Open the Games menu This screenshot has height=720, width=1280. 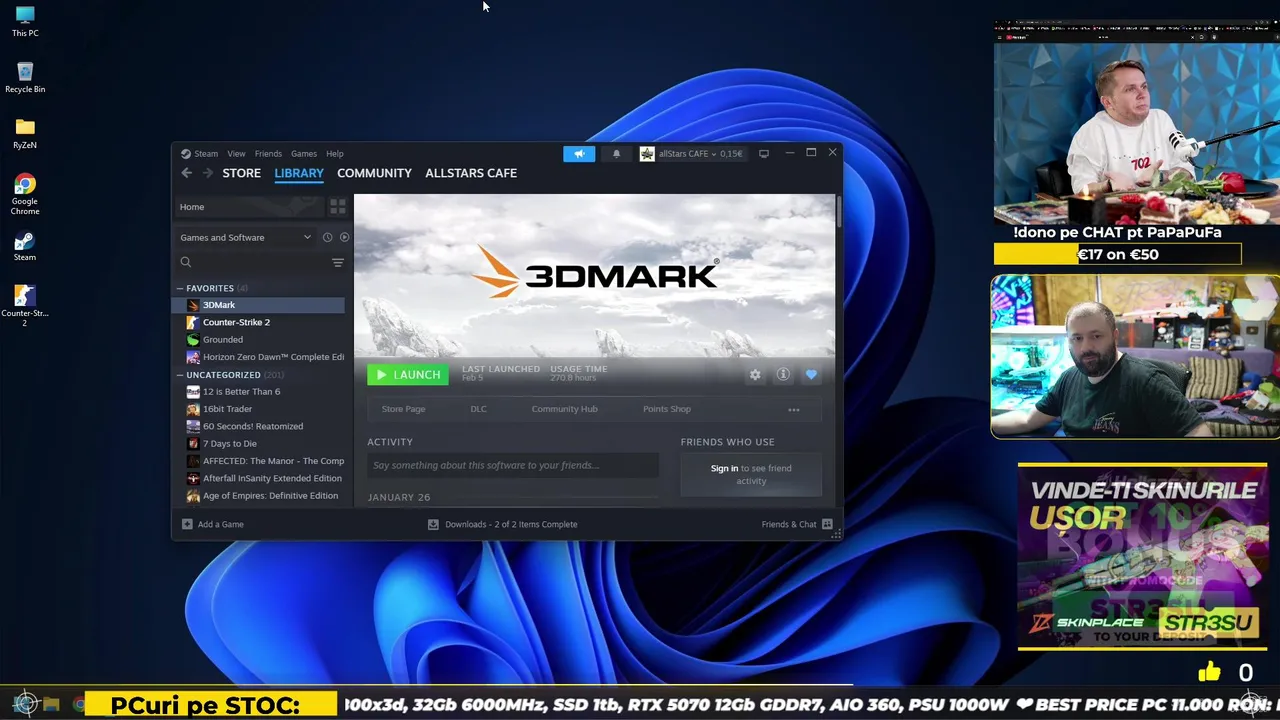coord(304,154)
